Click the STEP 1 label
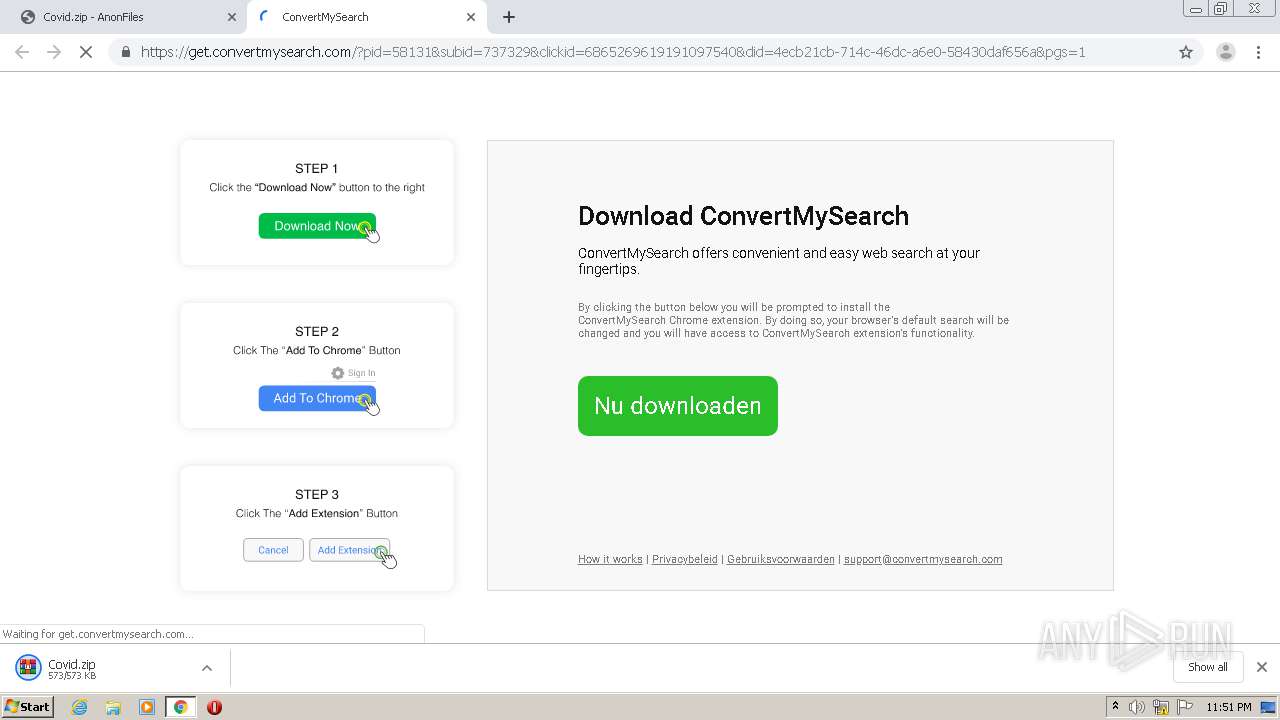The width and height of the screenshot is (1280, 720). (x=317, y=168)
